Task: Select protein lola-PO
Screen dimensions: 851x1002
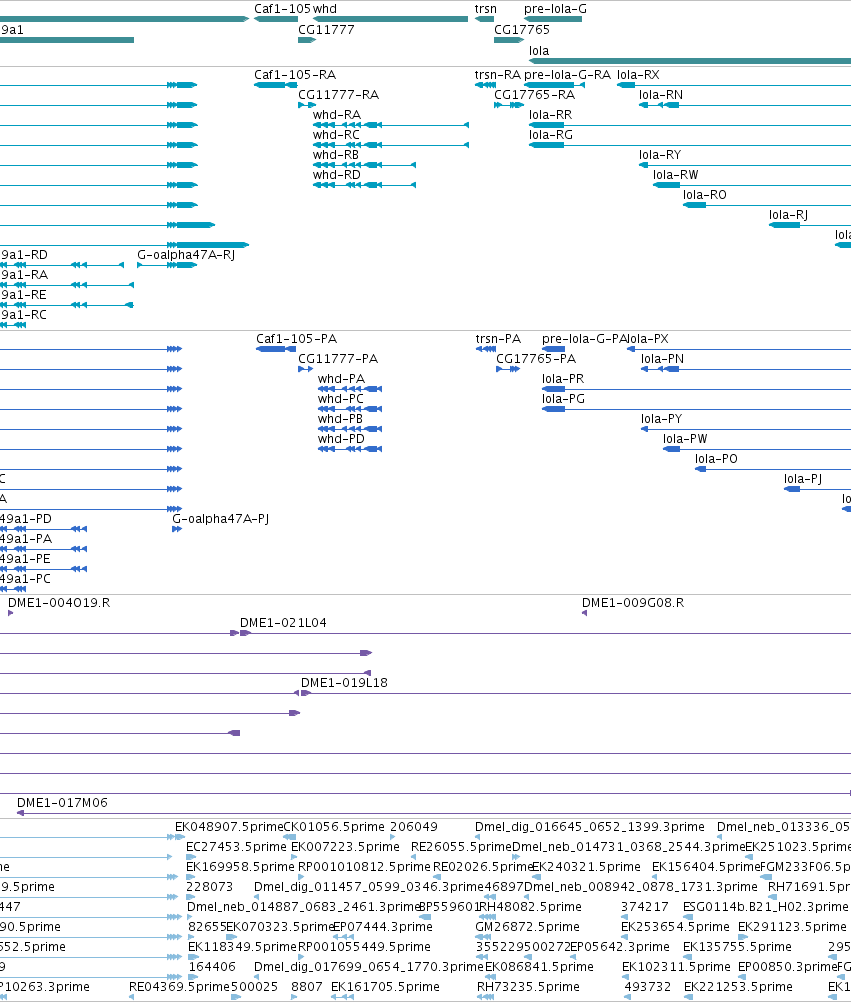Action: 716,459
